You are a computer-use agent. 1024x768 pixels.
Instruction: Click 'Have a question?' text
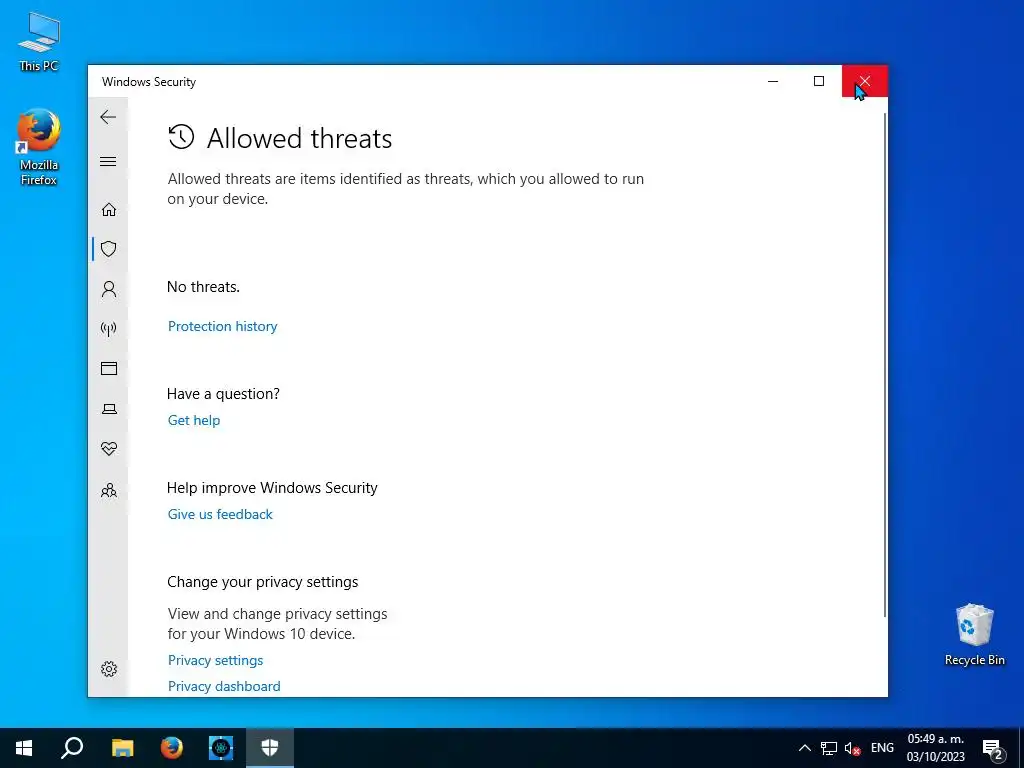tap(223, 394)
